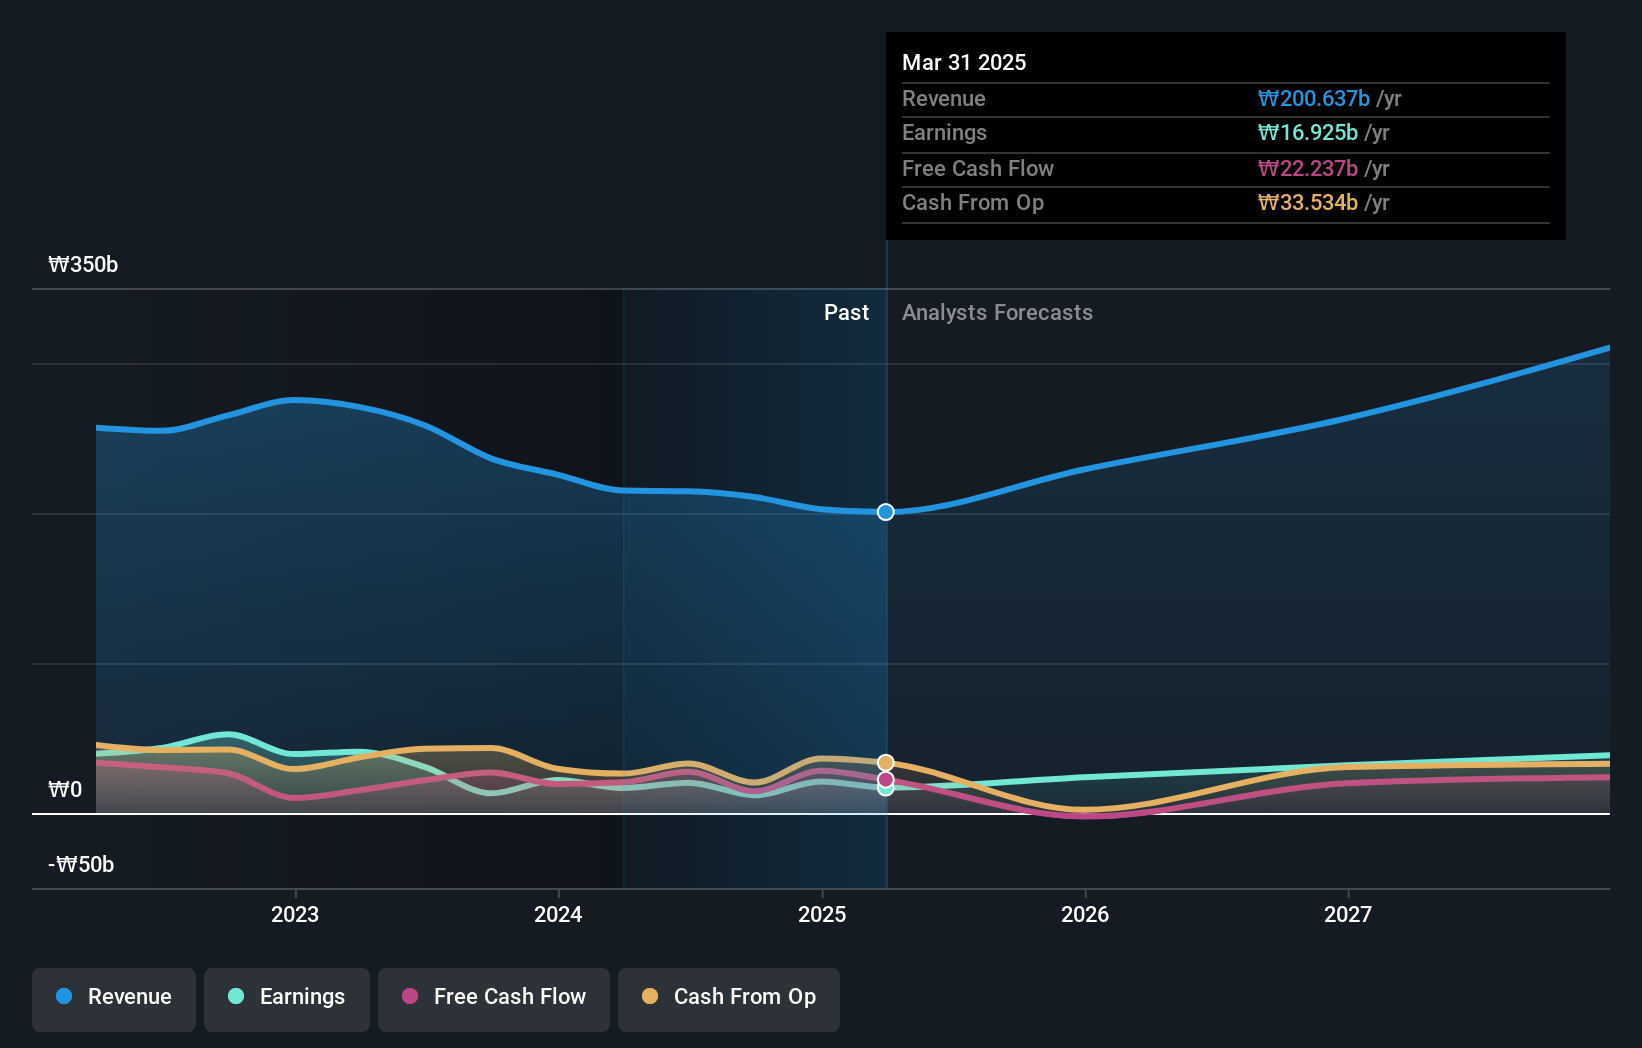Select the blue Revenue data point marker
The image size is (1642, 1048).
[x=884, y=512]
